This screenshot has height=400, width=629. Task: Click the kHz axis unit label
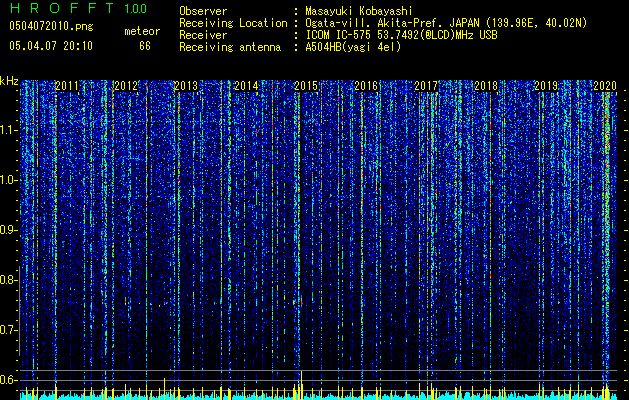coord(9,81)
